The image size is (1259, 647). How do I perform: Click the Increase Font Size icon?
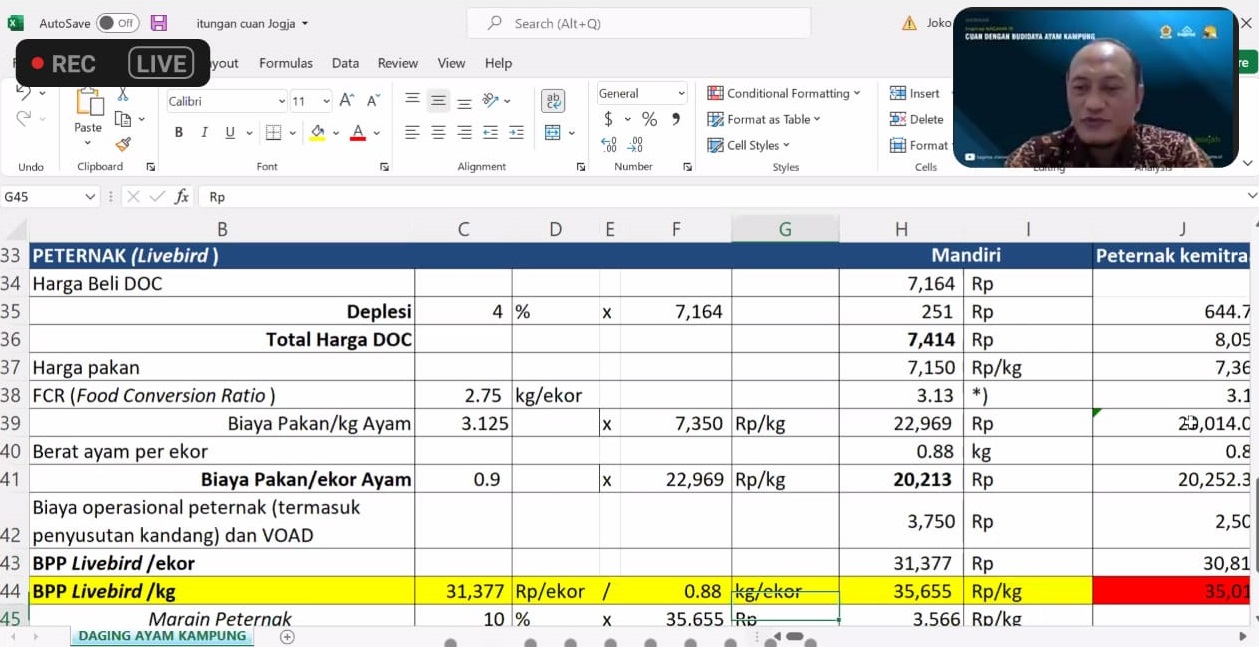tap(347, 100)
